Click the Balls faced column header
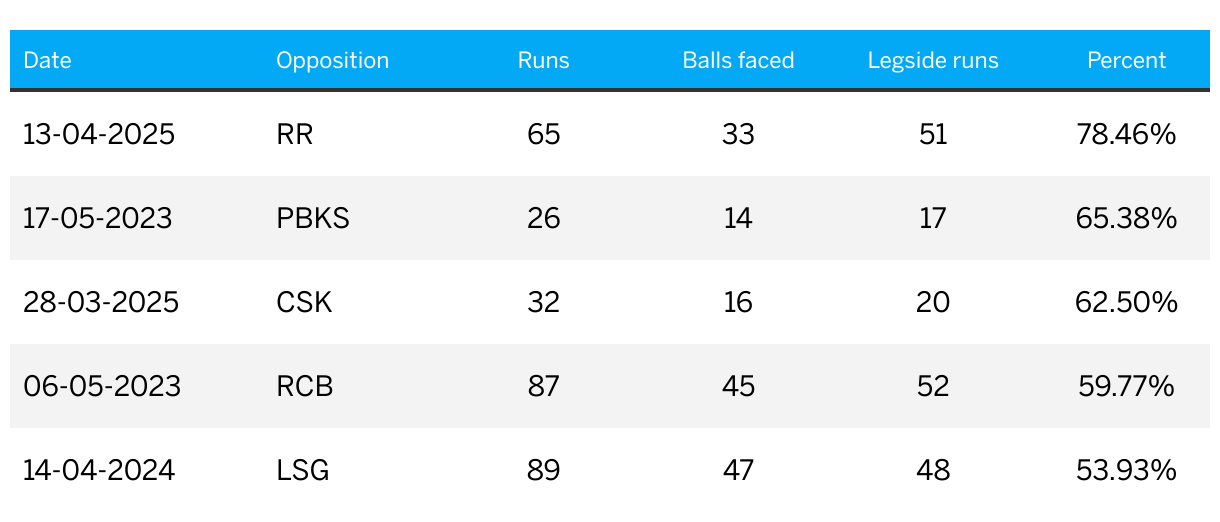 tap(738, 60)
